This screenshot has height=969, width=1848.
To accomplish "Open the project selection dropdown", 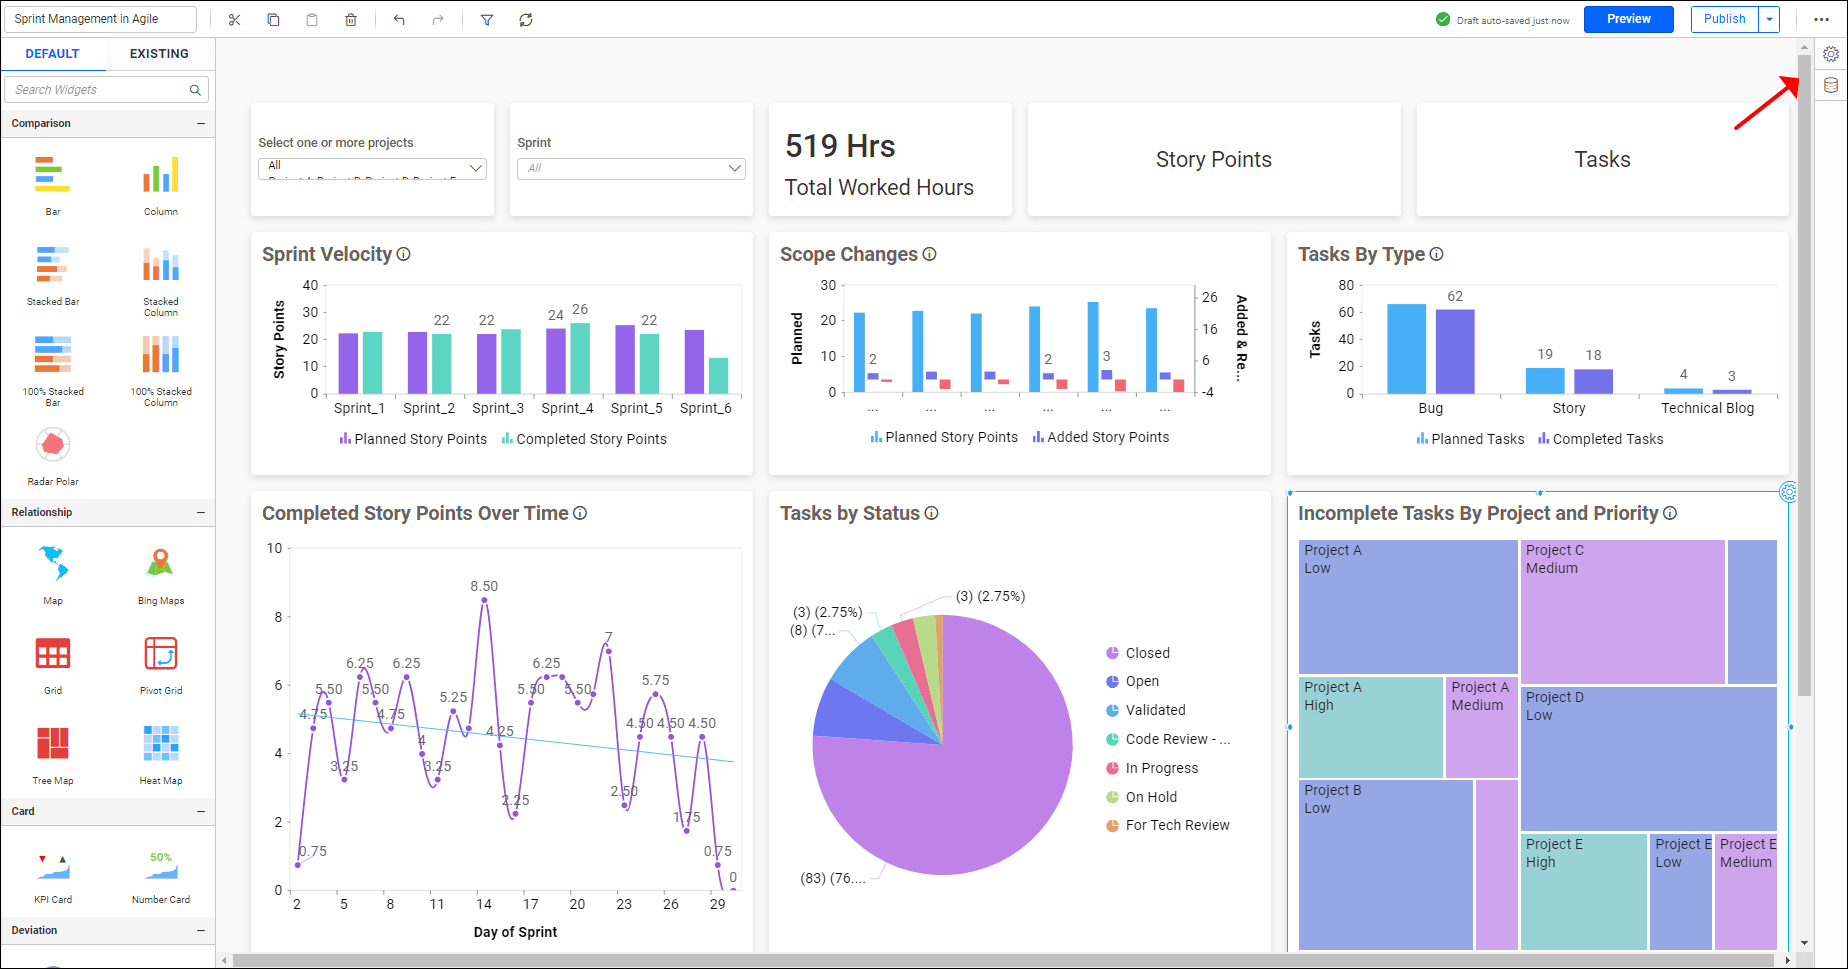I will tap(372, 168).
